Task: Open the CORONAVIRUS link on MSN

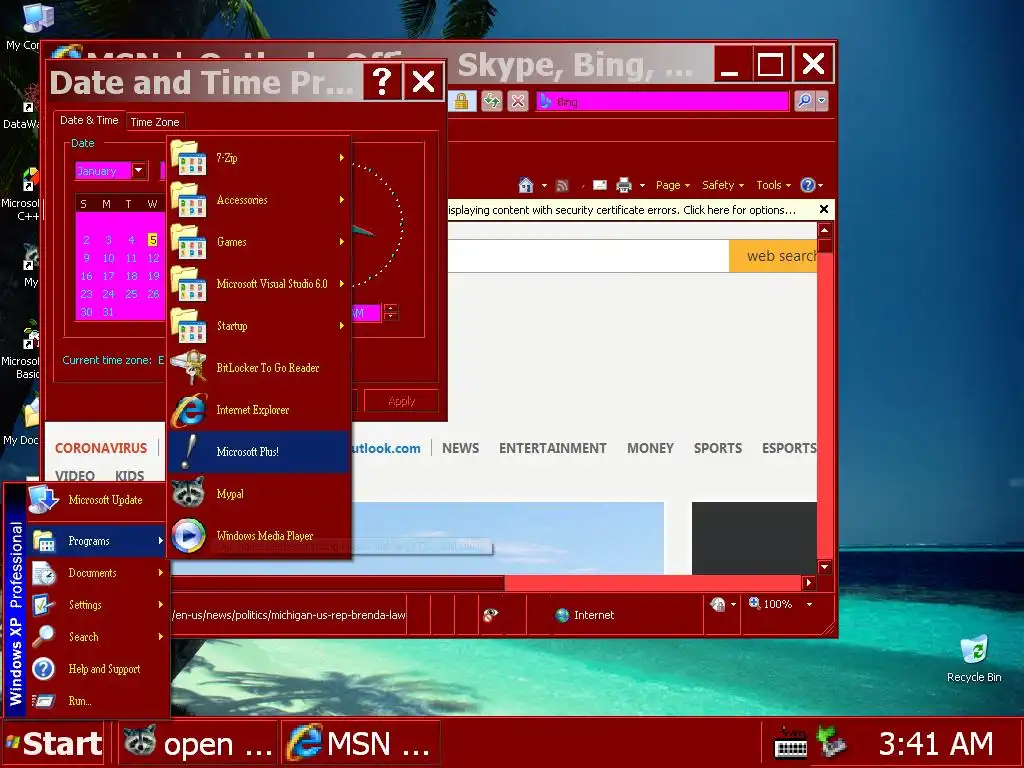Action: (x=101, y=448)
